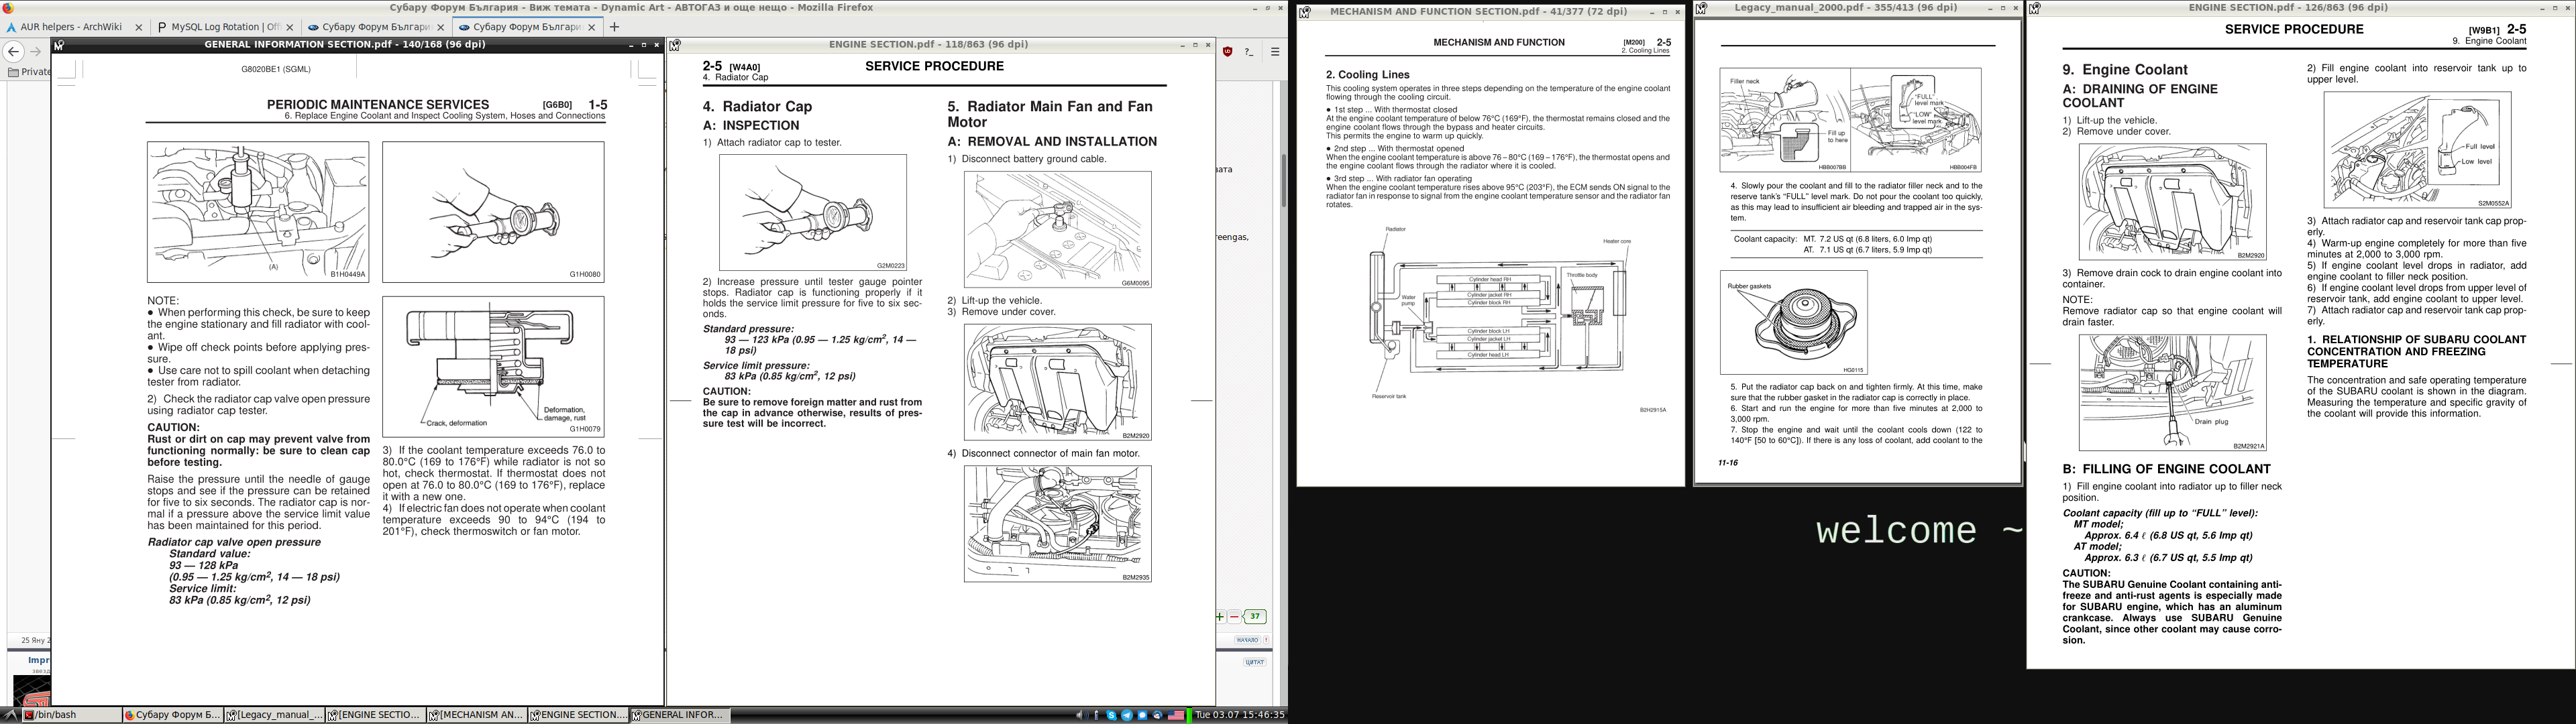Click the green plus vote button on forum post
This screenshot has width=2576, height=724.
1220,617
